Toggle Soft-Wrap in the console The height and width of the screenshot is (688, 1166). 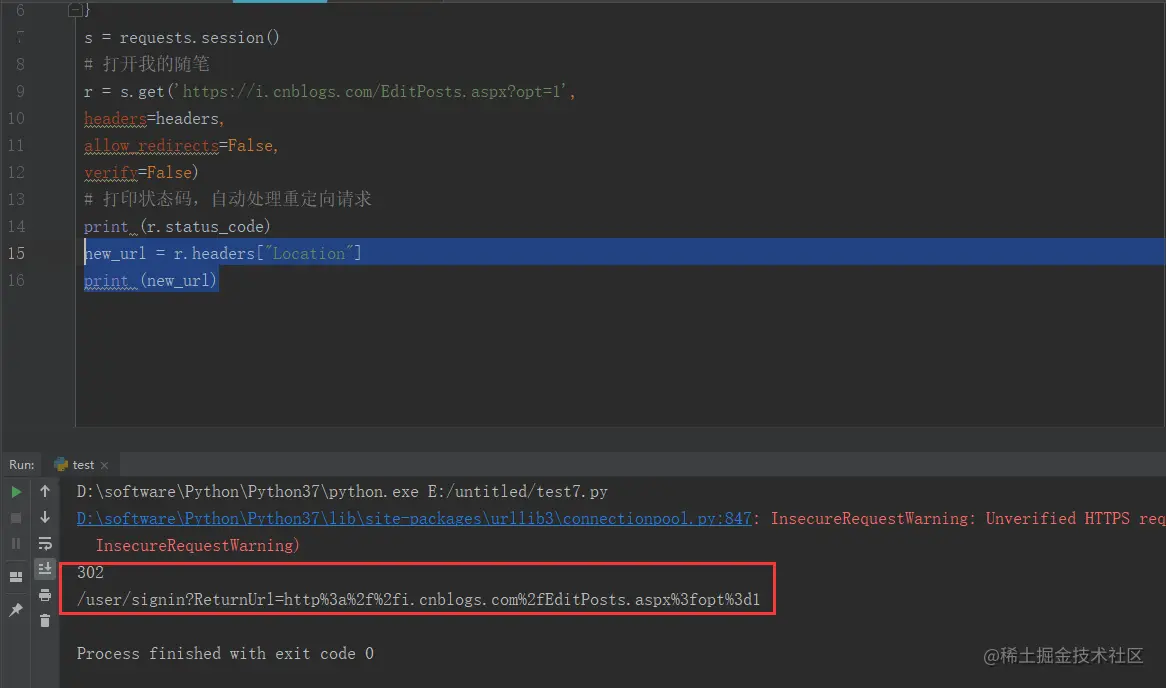(x=45, y=543)
